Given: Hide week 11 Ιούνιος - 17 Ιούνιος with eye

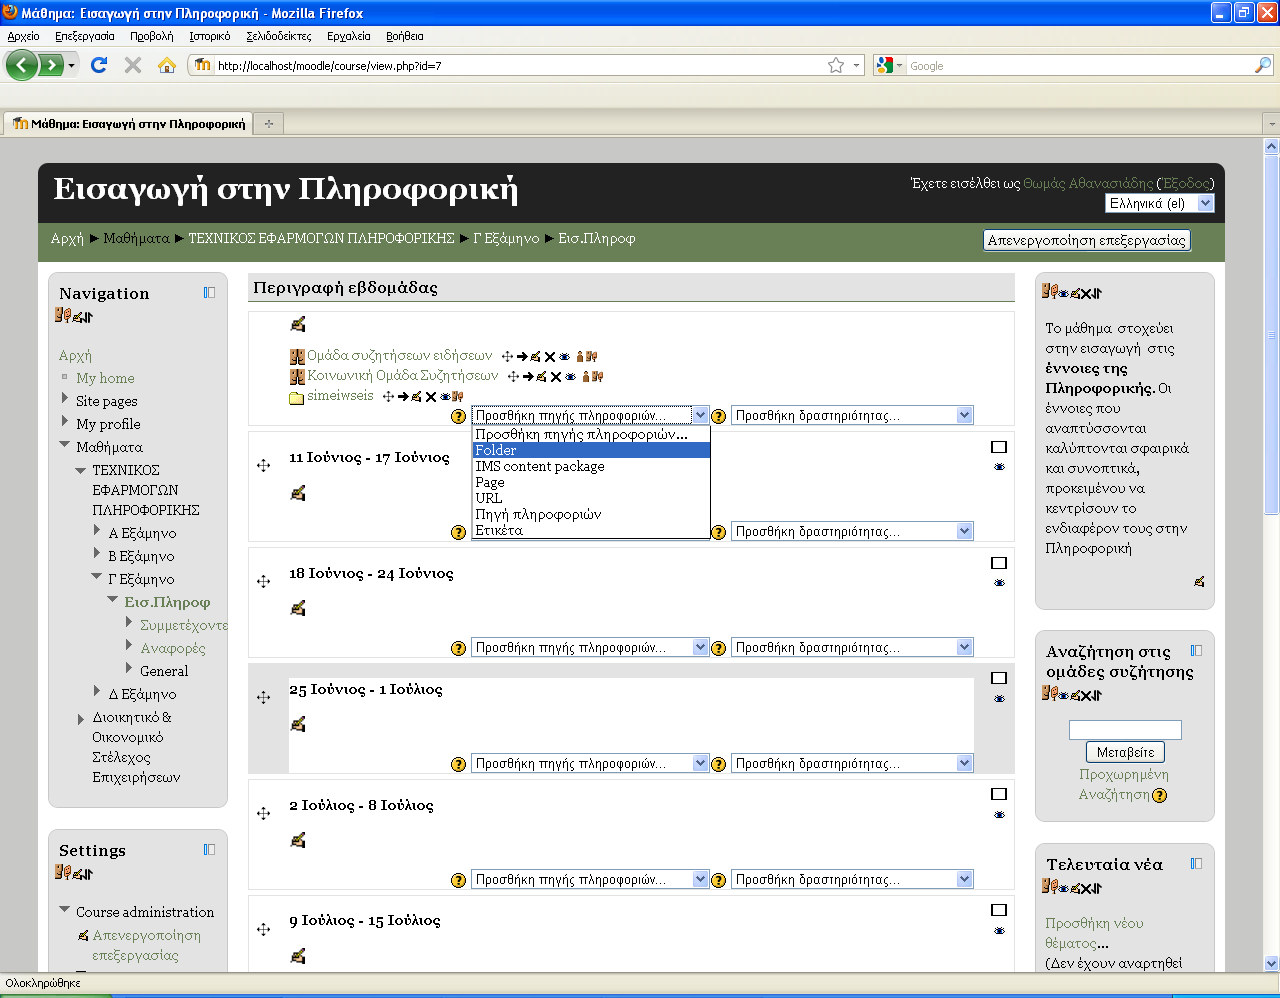Looking at the screenshot, I should point(999,467).
